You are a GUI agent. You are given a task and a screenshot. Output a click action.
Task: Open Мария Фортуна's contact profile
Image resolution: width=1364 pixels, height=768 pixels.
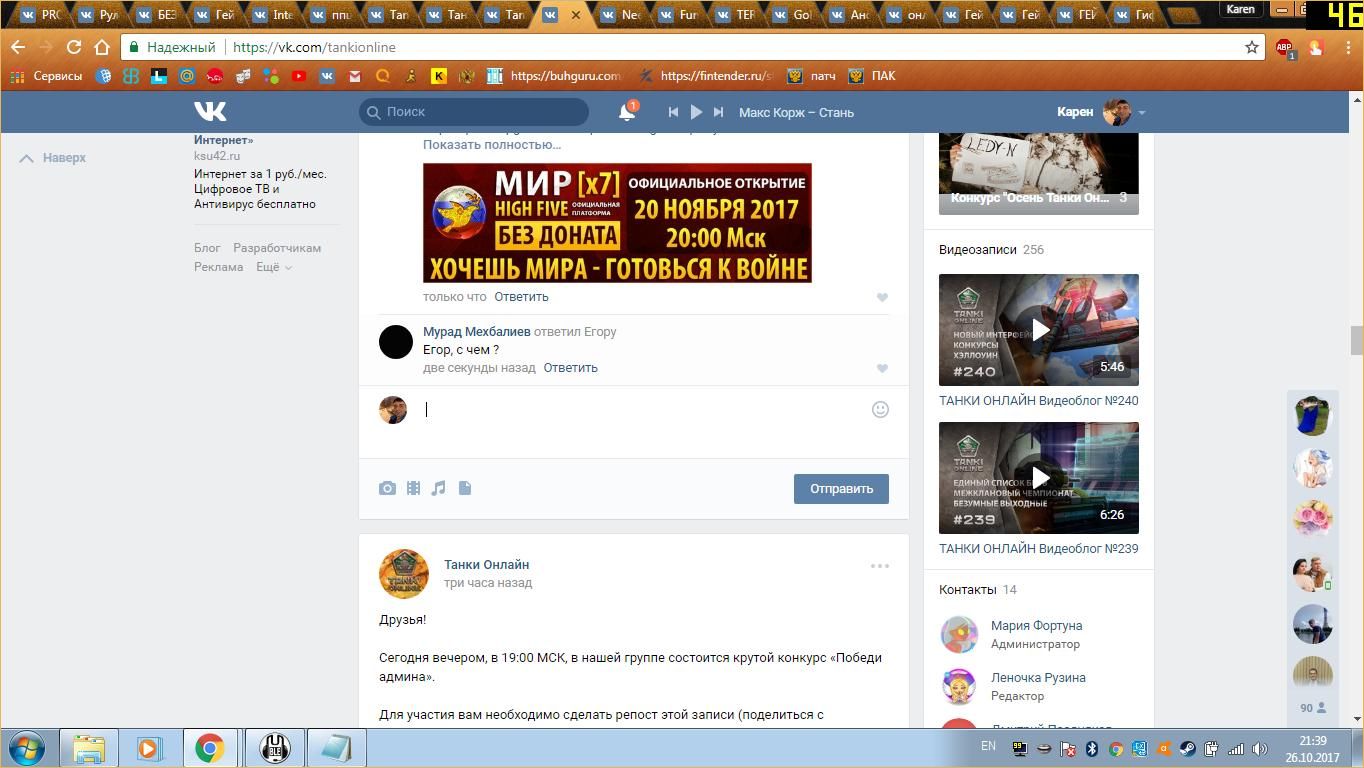[x=1036, y=626]
